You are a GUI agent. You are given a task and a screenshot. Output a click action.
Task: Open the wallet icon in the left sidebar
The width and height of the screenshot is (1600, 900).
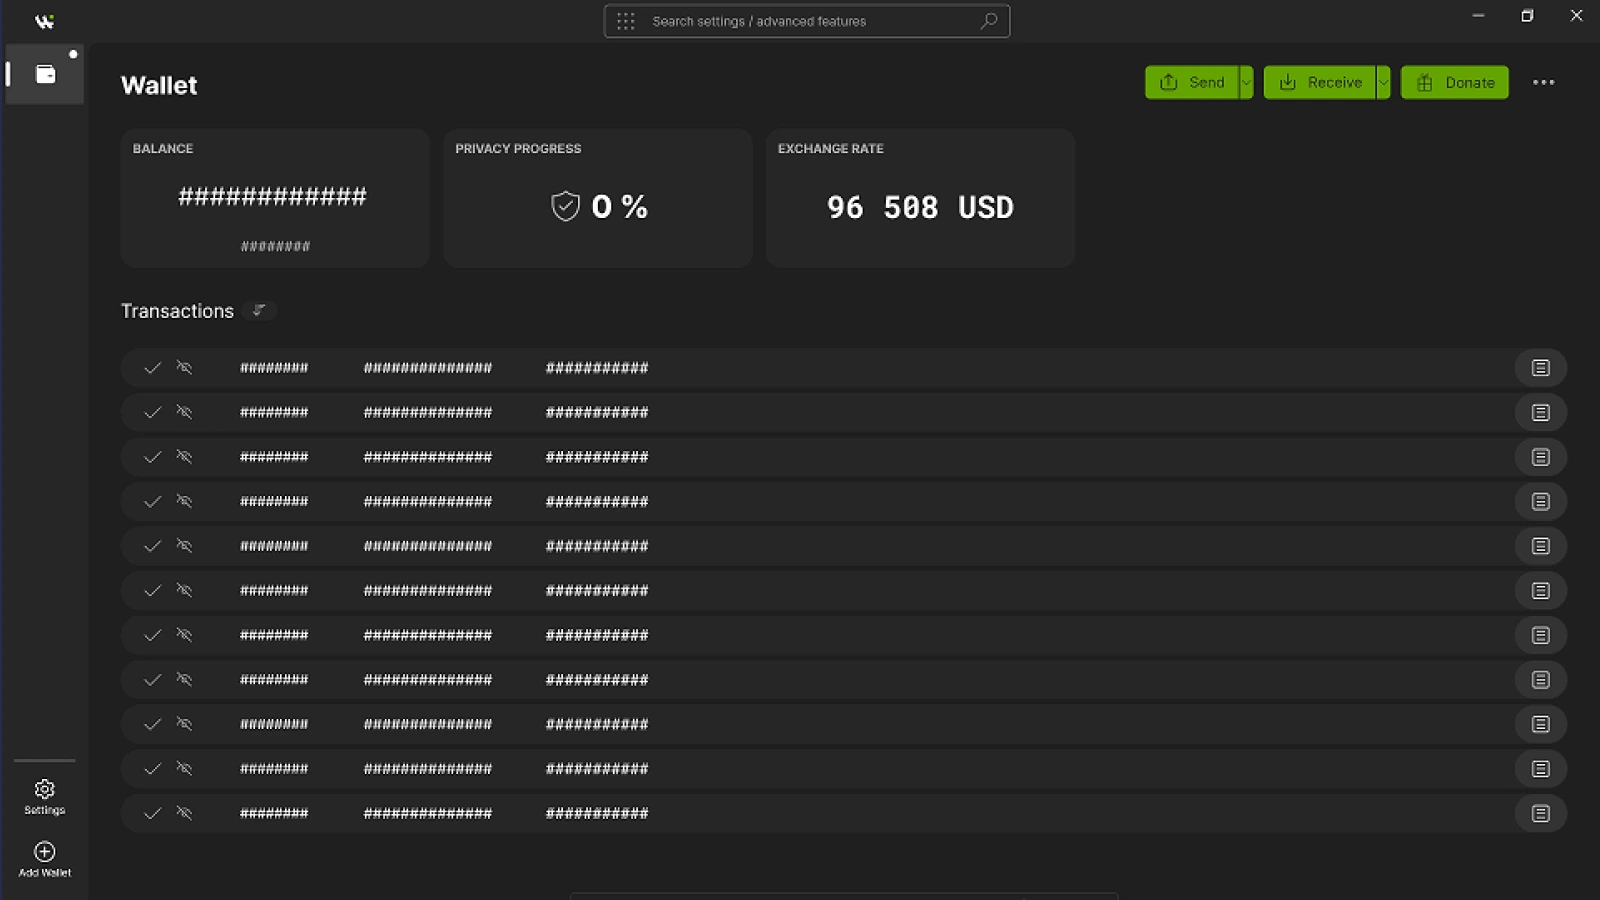[x=45, y=74]
